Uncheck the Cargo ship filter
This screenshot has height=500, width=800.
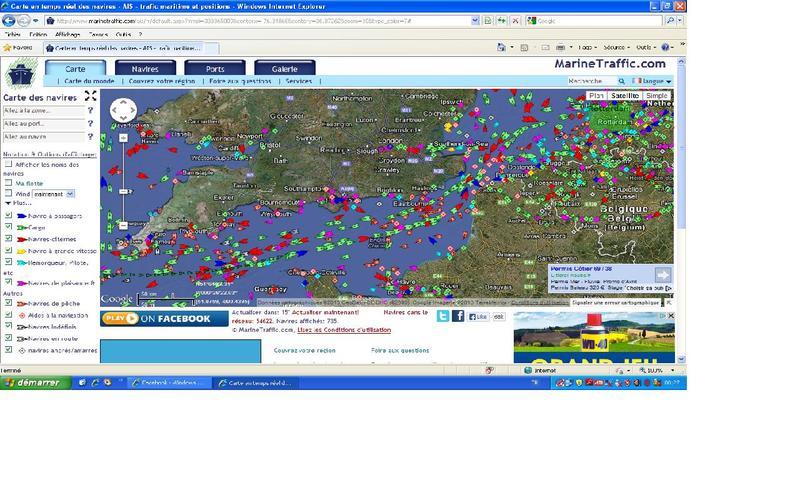[8, 227]
